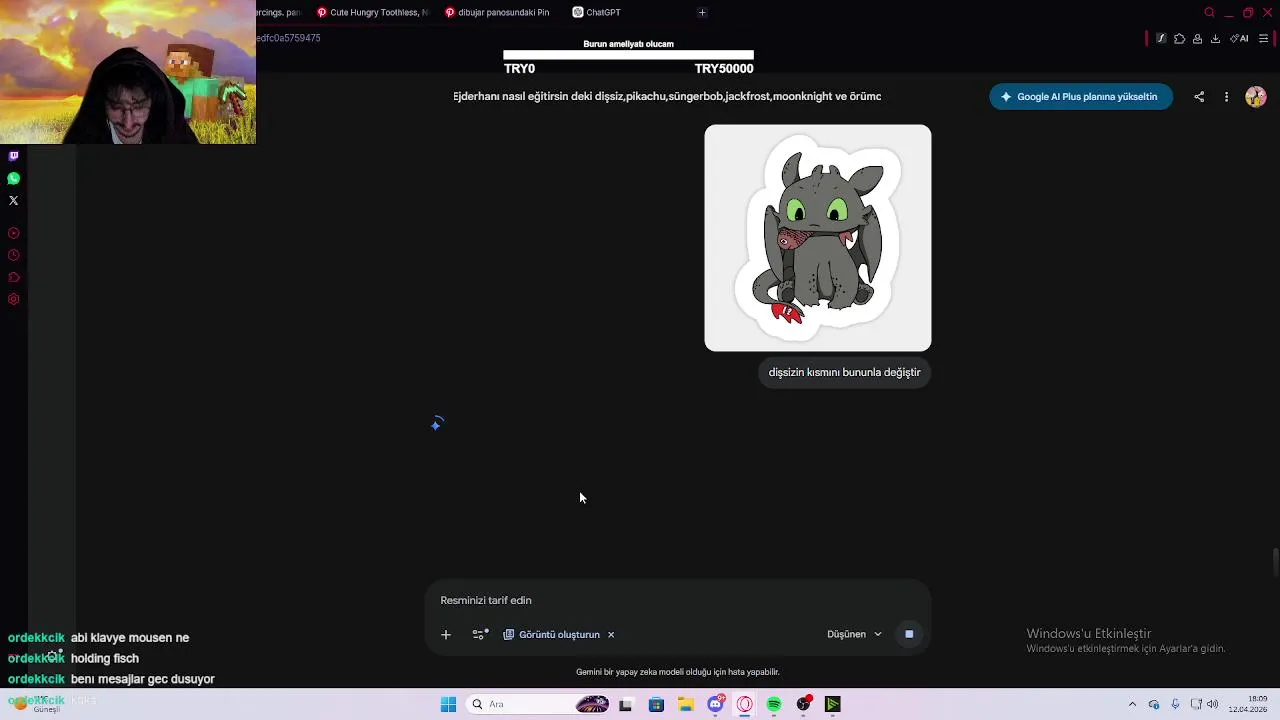Open the browser profile account icon
The height and width of the screenshot is (720, 1280).
1197,38
